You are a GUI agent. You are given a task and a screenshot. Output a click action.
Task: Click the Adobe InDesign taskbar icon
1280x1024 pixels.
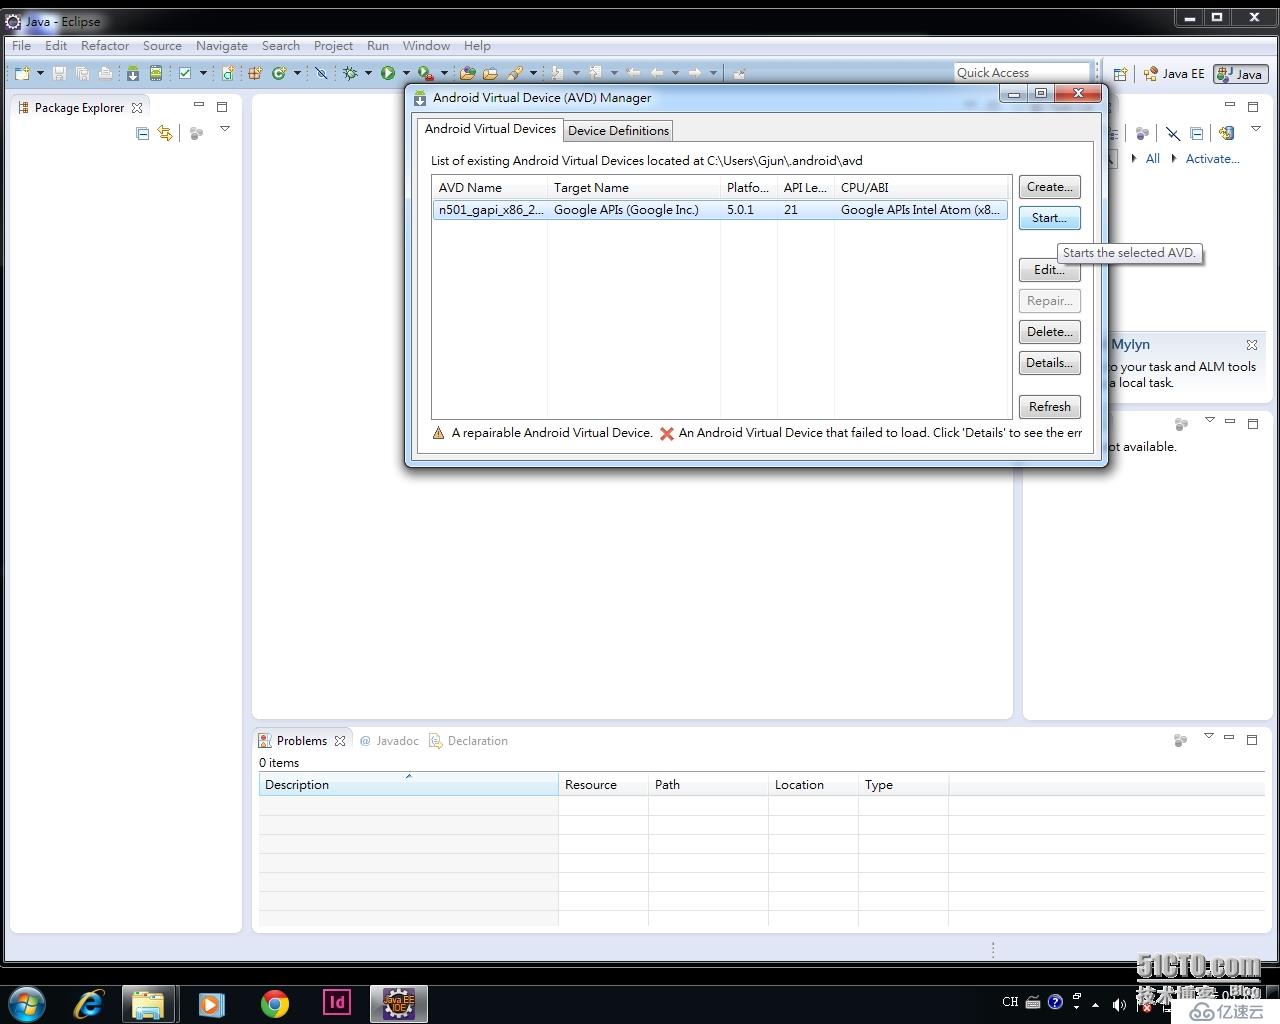[337, 1002]
